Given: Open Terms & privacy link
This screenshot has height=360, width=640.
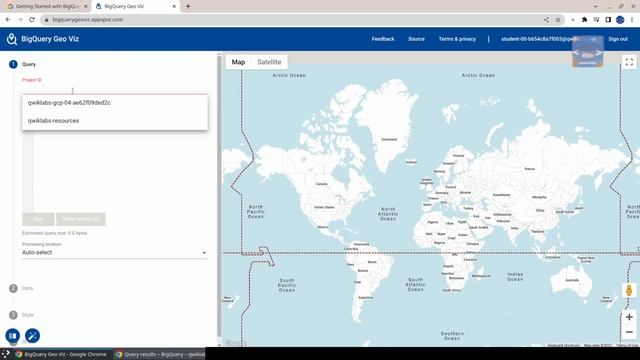Looking at the screenshot, I should click(457, 39).
